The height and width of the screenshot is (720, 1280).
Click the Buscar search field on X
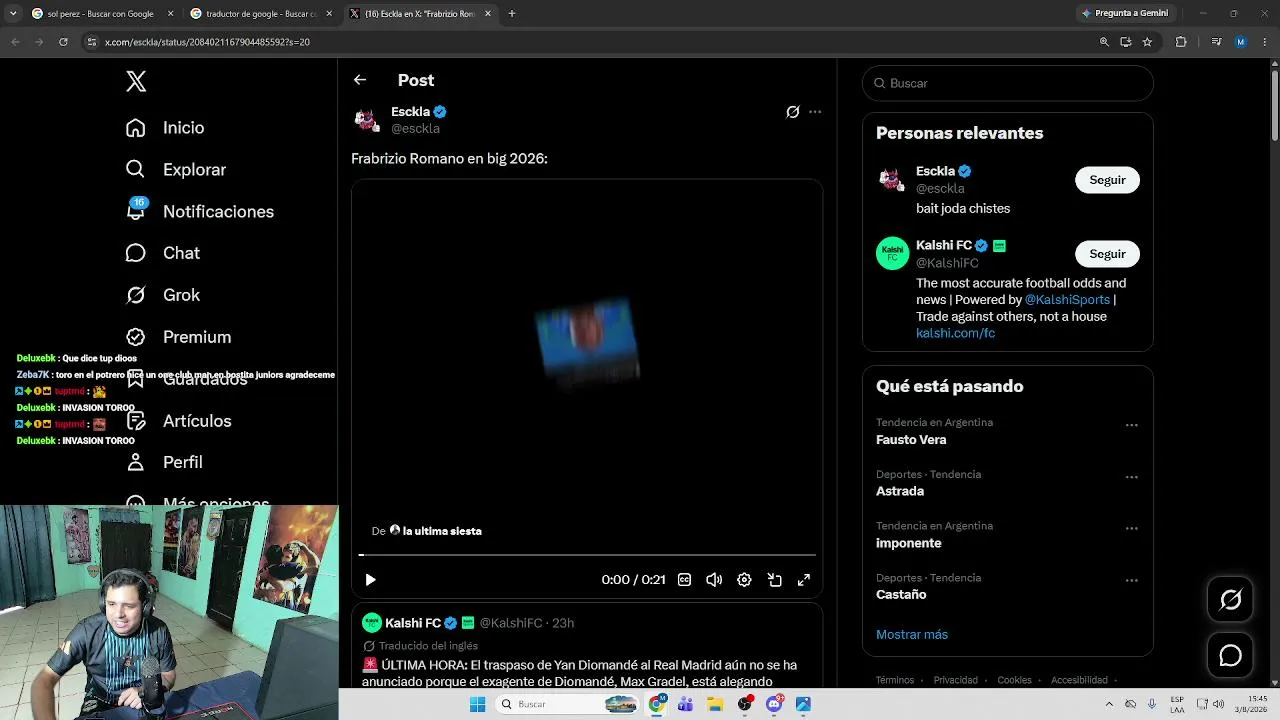tap(1008, 83)
